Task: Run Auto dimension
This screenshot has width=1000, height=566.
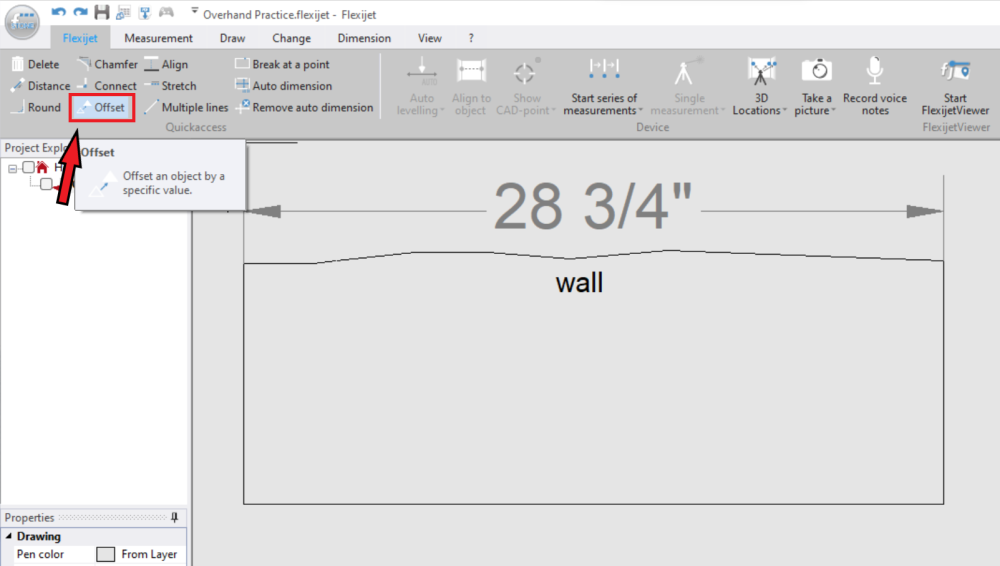Action: pos(283,86)
